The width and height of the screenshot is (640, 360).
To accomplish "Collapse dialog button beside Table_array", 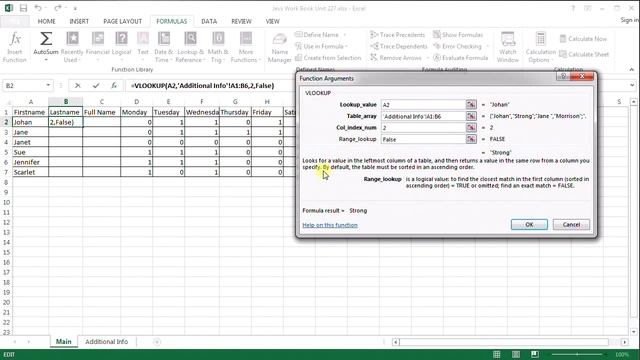I will pyautogui.click(x=471, y=116).
